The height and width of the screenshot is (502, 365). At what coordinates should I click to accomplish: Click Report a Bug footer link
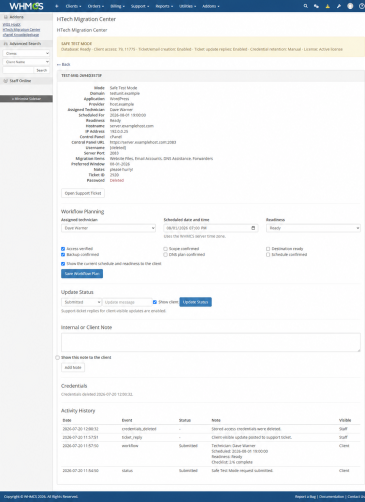point(305,497)
